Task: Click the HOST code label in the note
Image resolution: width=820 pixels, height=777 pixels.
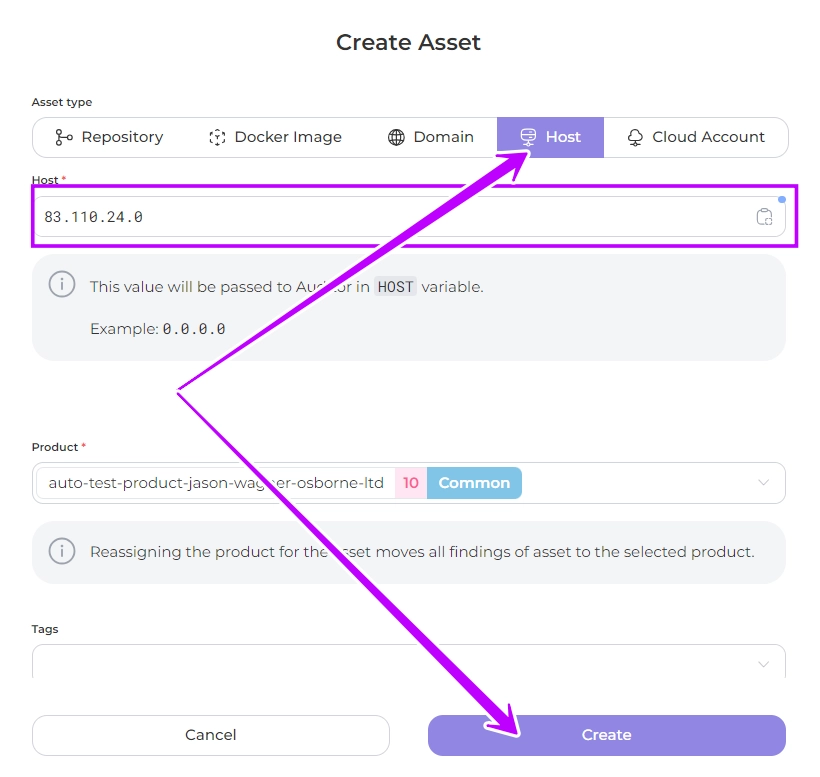Action: (395, 287)
